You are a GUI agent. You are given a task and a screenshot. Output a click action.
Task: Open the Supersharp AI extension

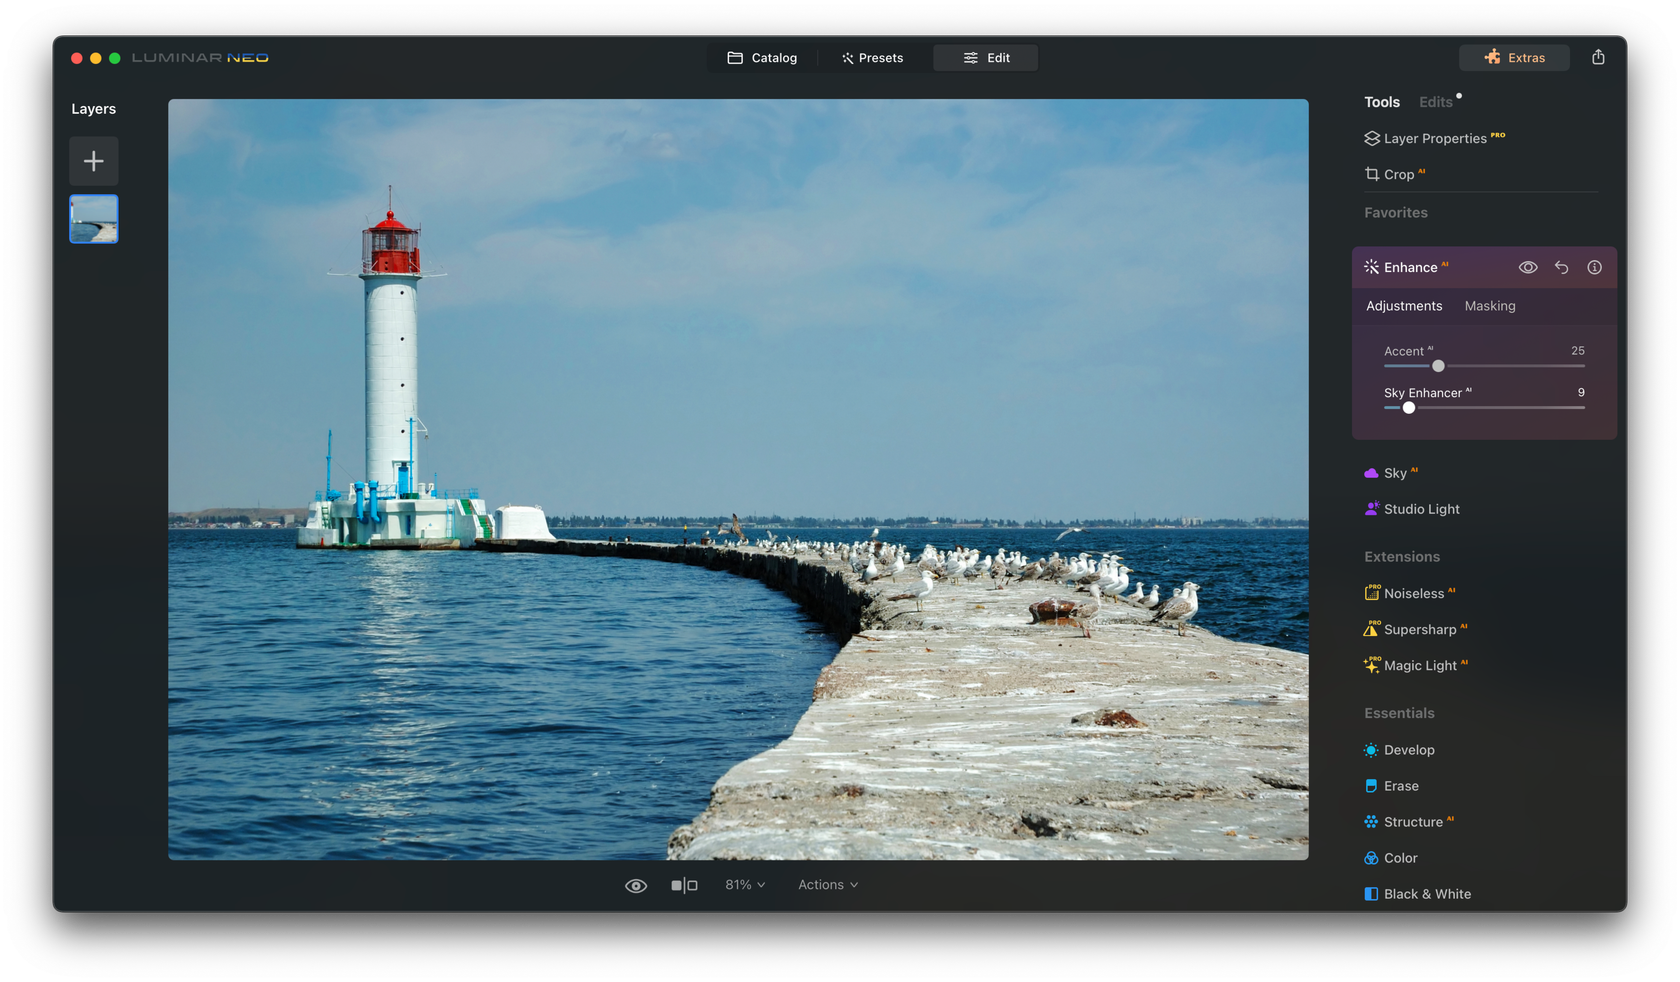[x=1422, y=629]
